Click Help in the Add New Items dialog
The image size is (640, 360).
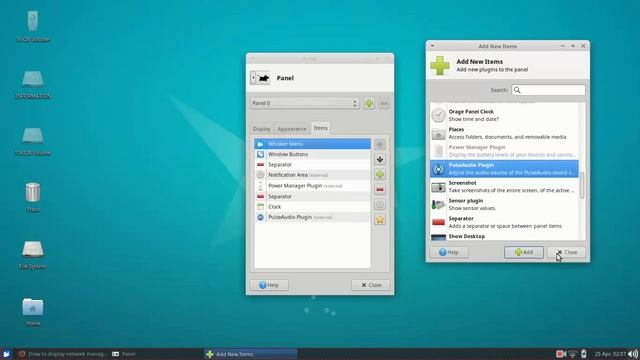449,252
